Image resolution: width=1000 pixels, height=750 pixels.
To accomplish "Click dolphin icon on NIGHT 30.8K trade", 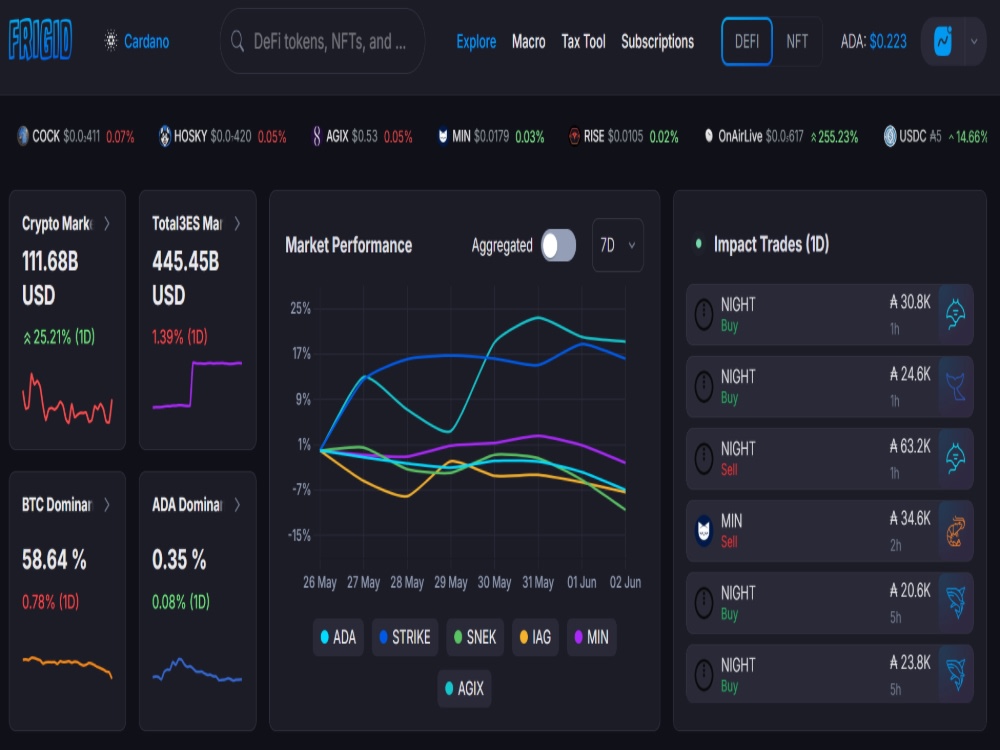I will [955, 314].
